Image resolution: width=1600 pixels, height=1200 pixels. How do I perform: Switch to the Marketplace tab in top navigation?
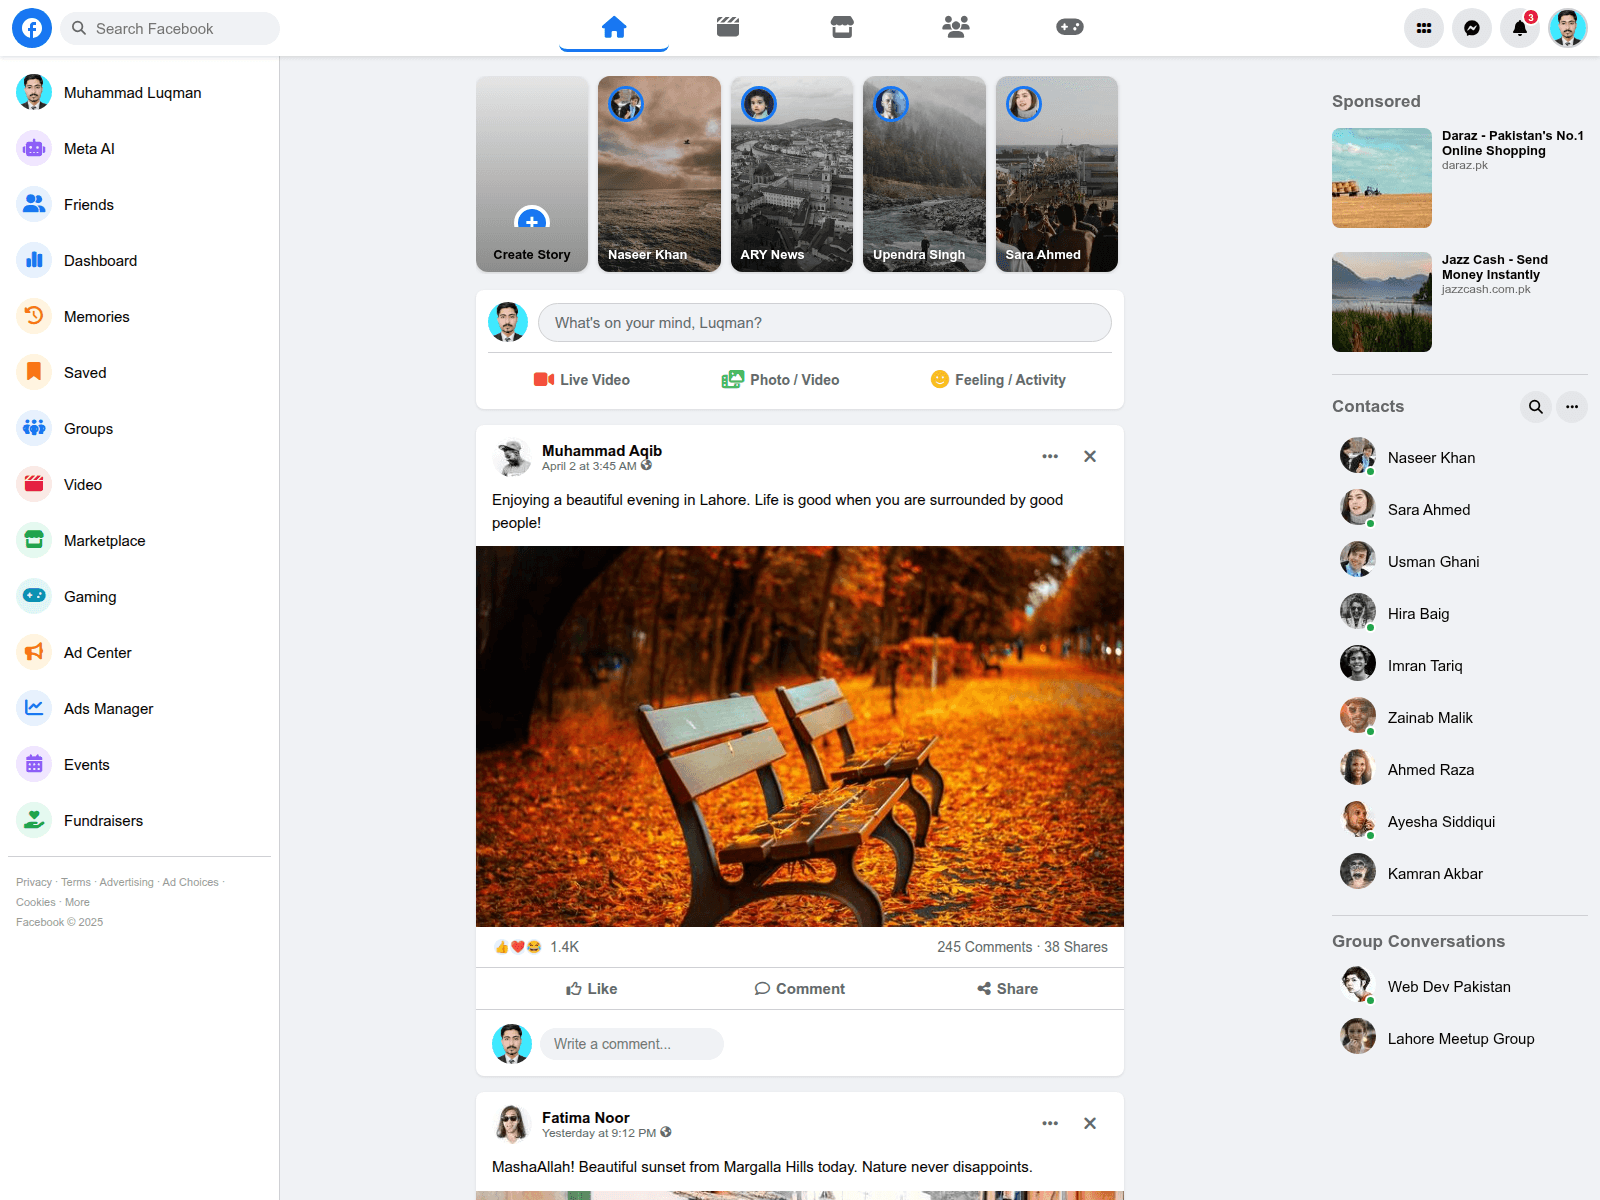(842, 27)
